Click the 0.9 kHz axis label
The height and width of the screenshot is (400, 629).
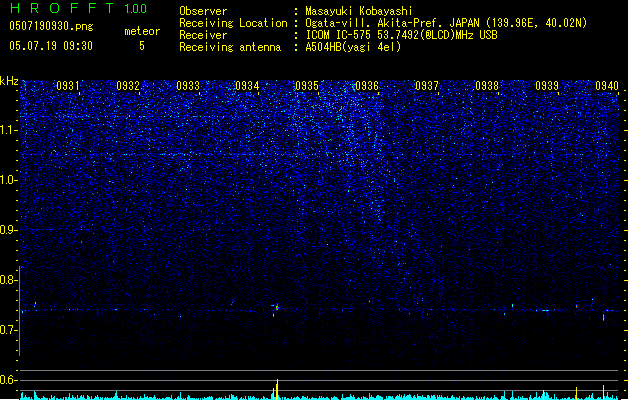tap(9, 230)
